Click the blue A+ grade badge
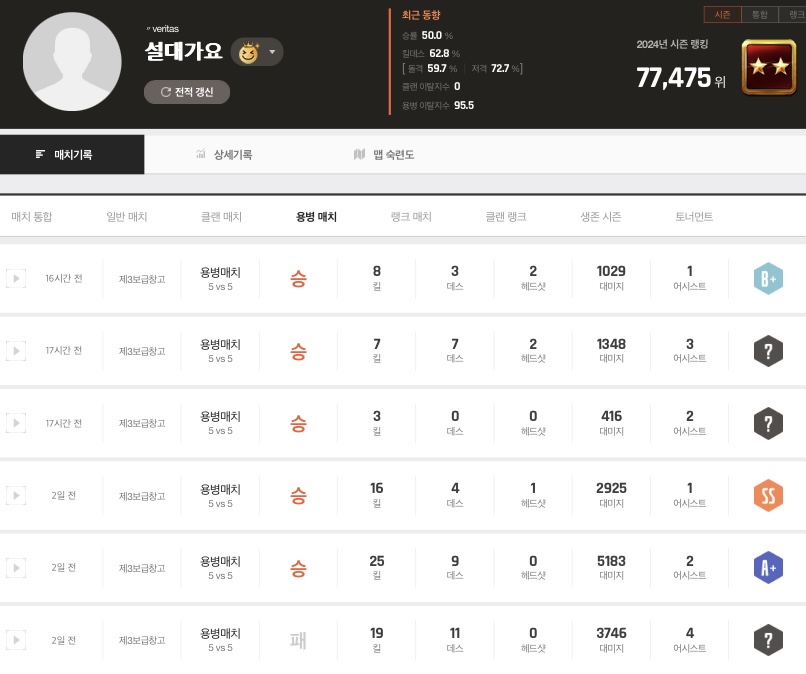 [768, 567]
